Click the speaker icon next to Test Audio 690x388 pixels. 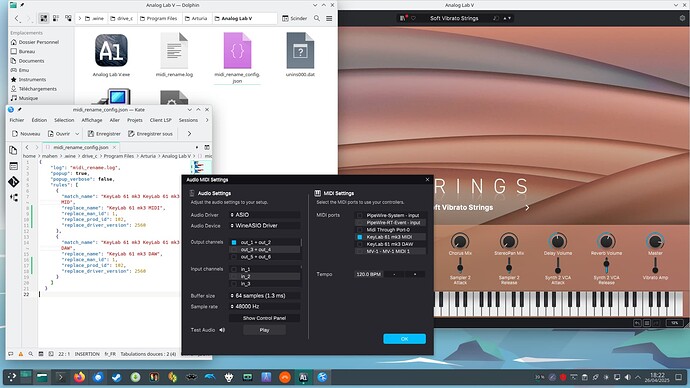coord(222,329)
